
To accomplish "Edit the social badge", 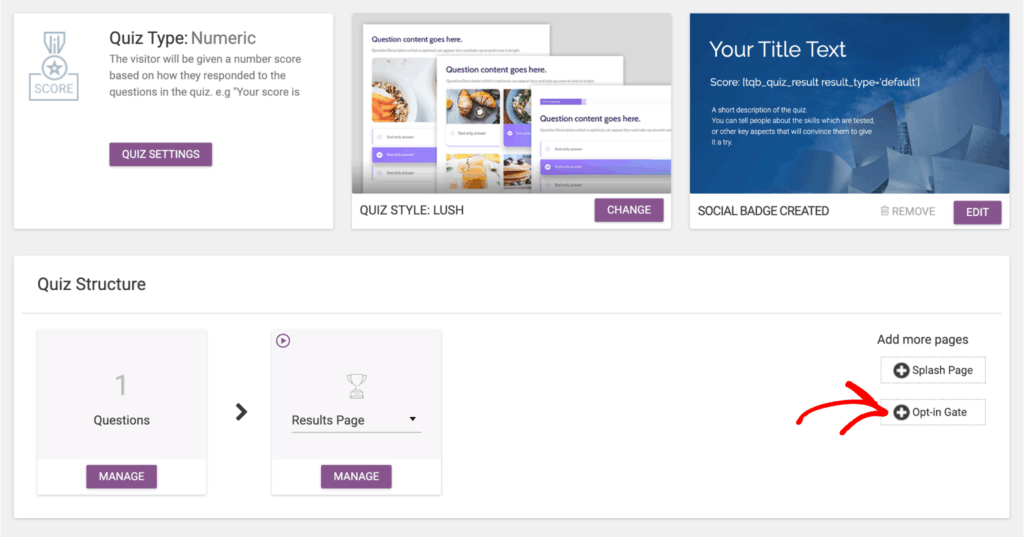I will [x=976, y=212].
